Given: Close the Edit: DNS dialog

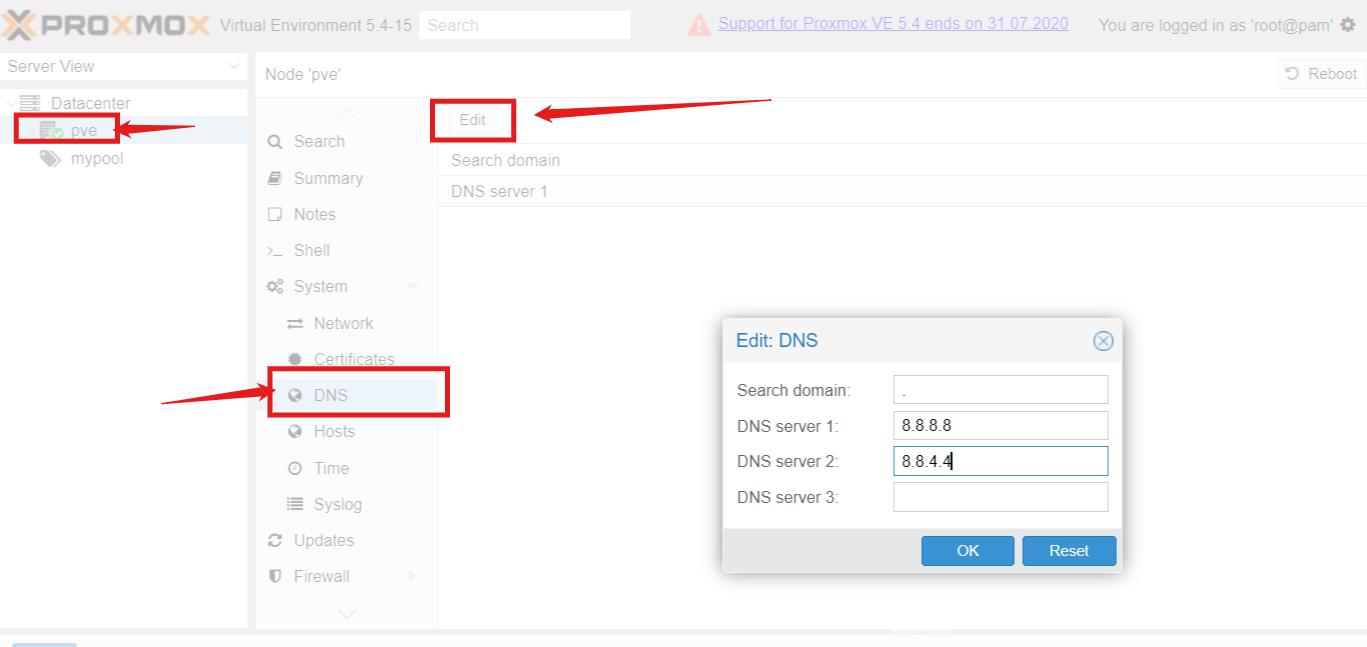Looking at the screenshot, I should point(1102,341).
